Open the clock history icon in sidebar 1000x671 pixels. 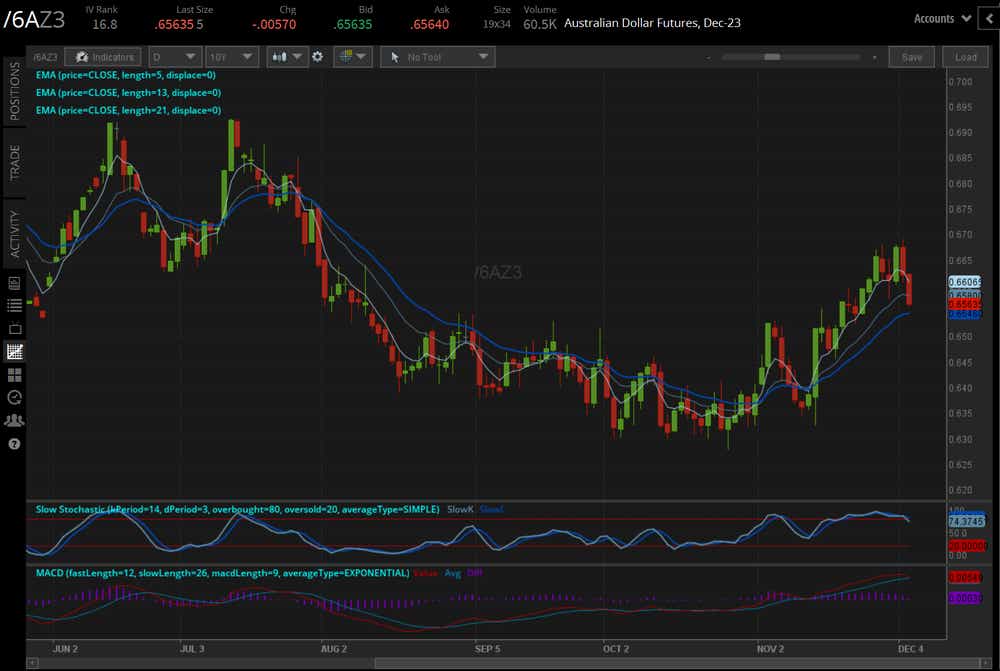coord(14,397)
